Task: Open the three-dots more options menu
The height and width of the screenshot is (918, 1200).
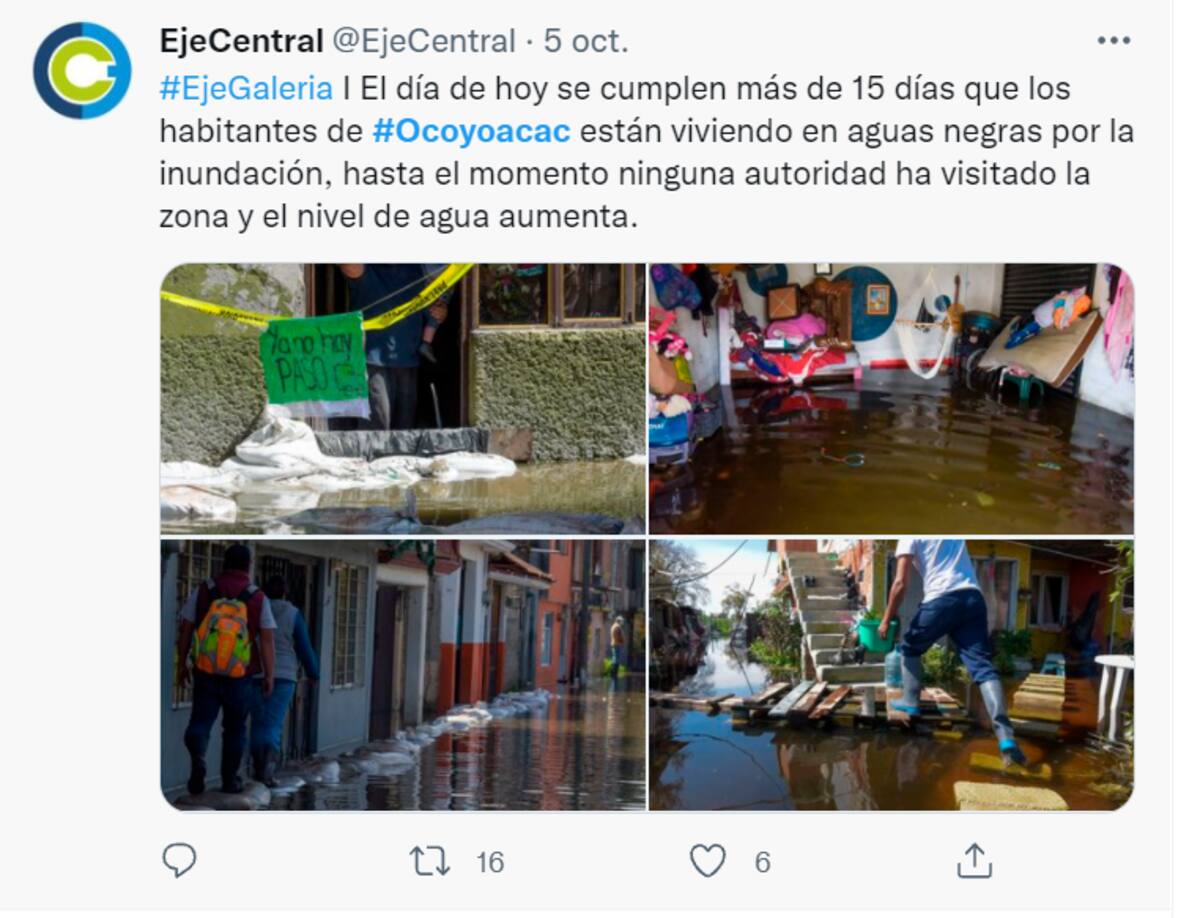Action: click(x=1113, y=41)
